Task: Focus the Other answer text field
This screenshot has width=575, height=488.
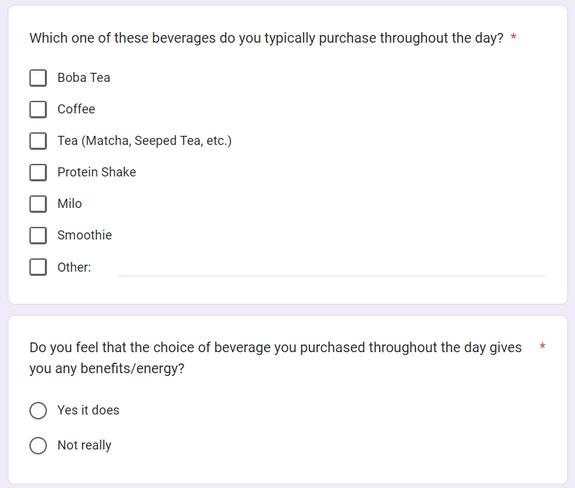Action: click(333, 268)
